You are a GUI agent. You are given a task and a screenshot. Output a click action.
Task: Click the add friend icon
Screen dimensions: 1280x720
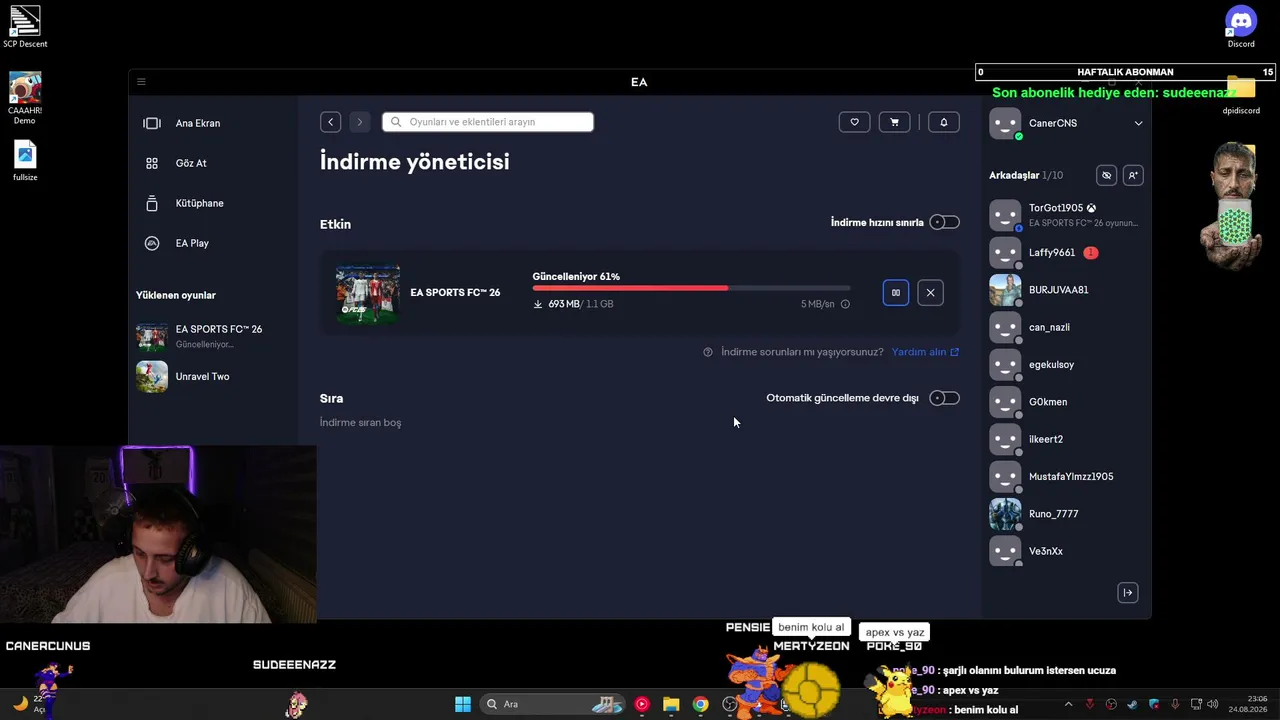tap(1133, 175)
